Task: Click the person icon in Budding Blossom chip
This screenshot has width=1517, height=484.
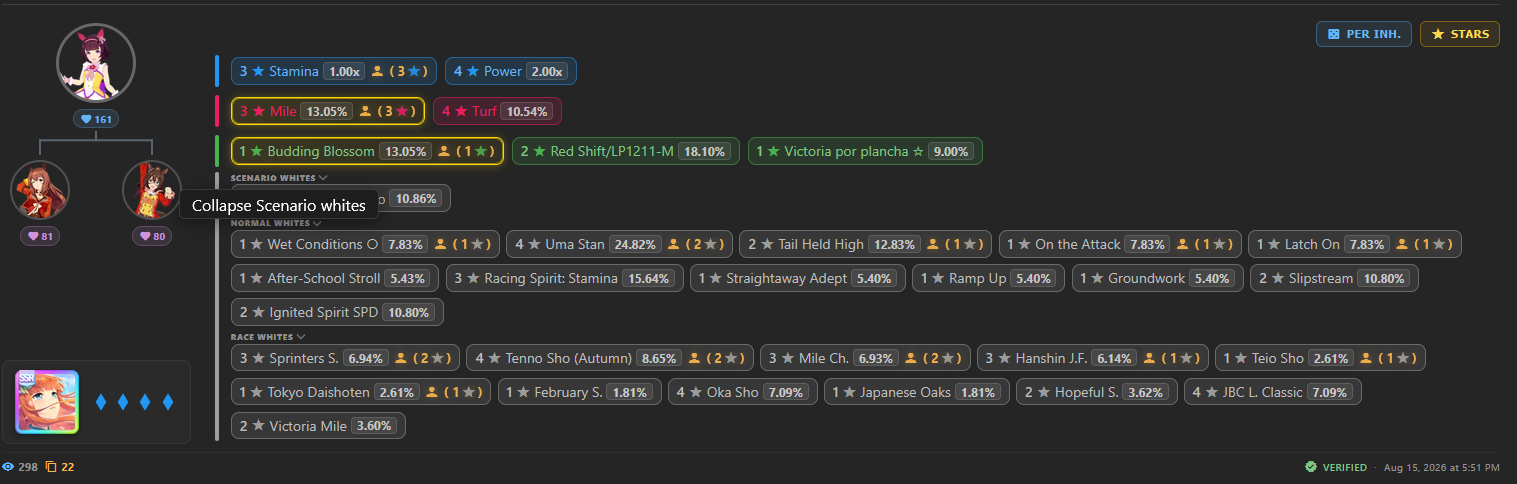Action: click(x=444, y=151)
